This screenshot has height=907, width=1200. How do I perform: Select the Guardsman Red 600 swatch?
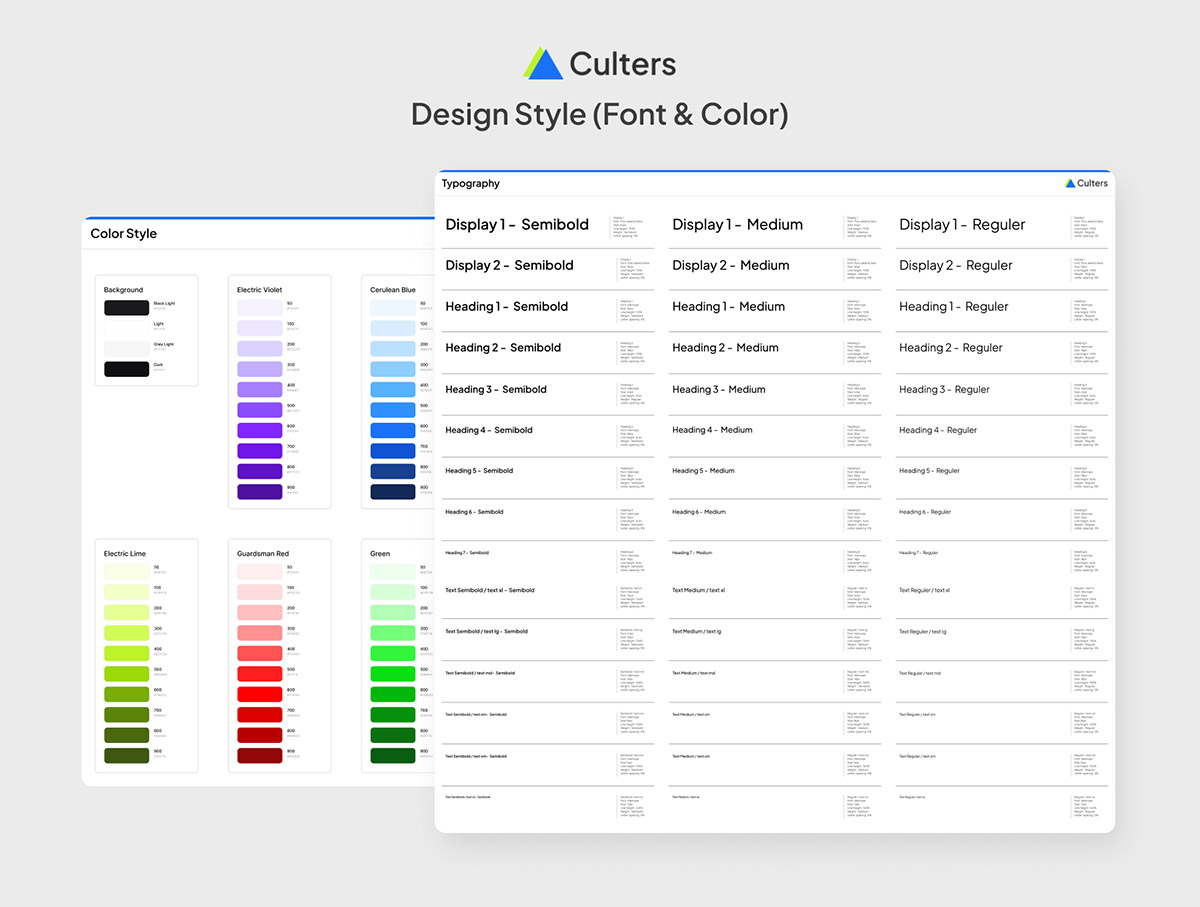point(259,694)
